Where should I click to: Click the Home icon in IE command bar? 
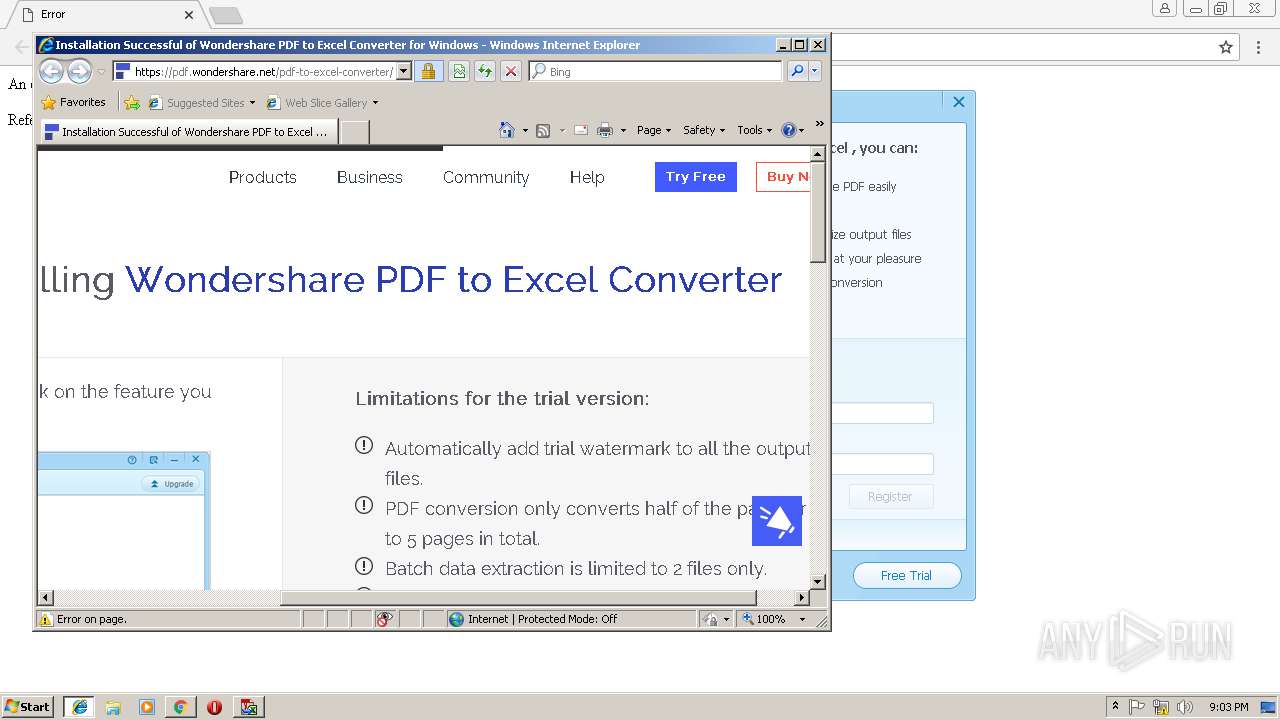click(507, 130)
